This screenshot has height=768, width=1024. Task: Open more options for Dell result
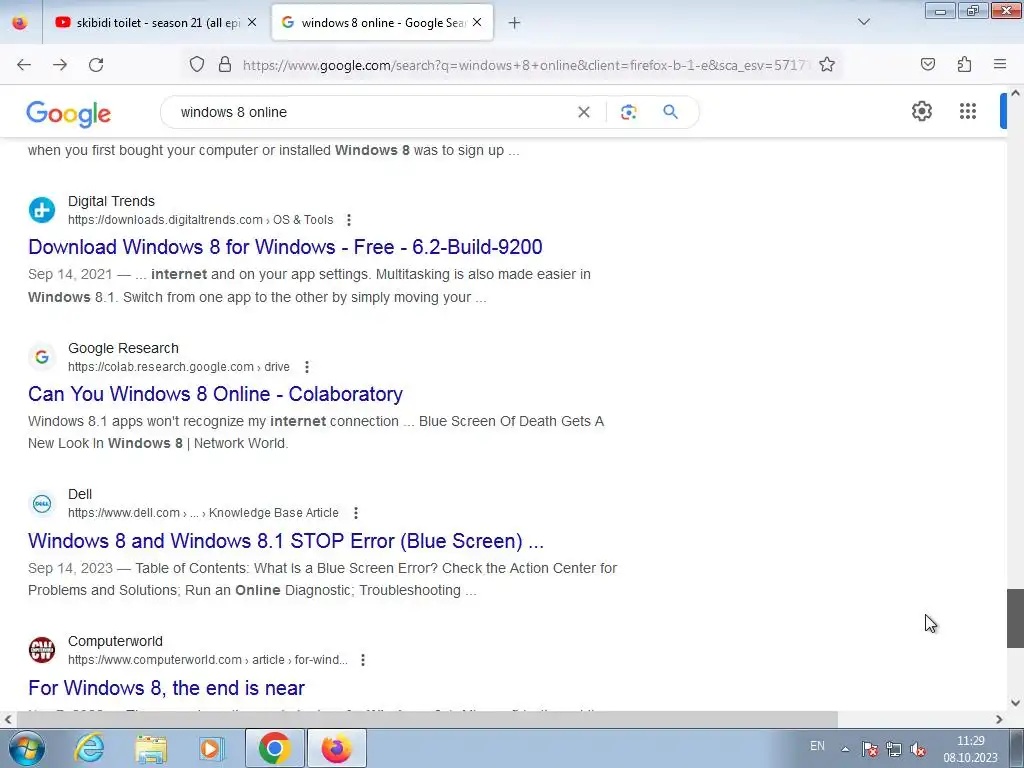pos(355,513)
